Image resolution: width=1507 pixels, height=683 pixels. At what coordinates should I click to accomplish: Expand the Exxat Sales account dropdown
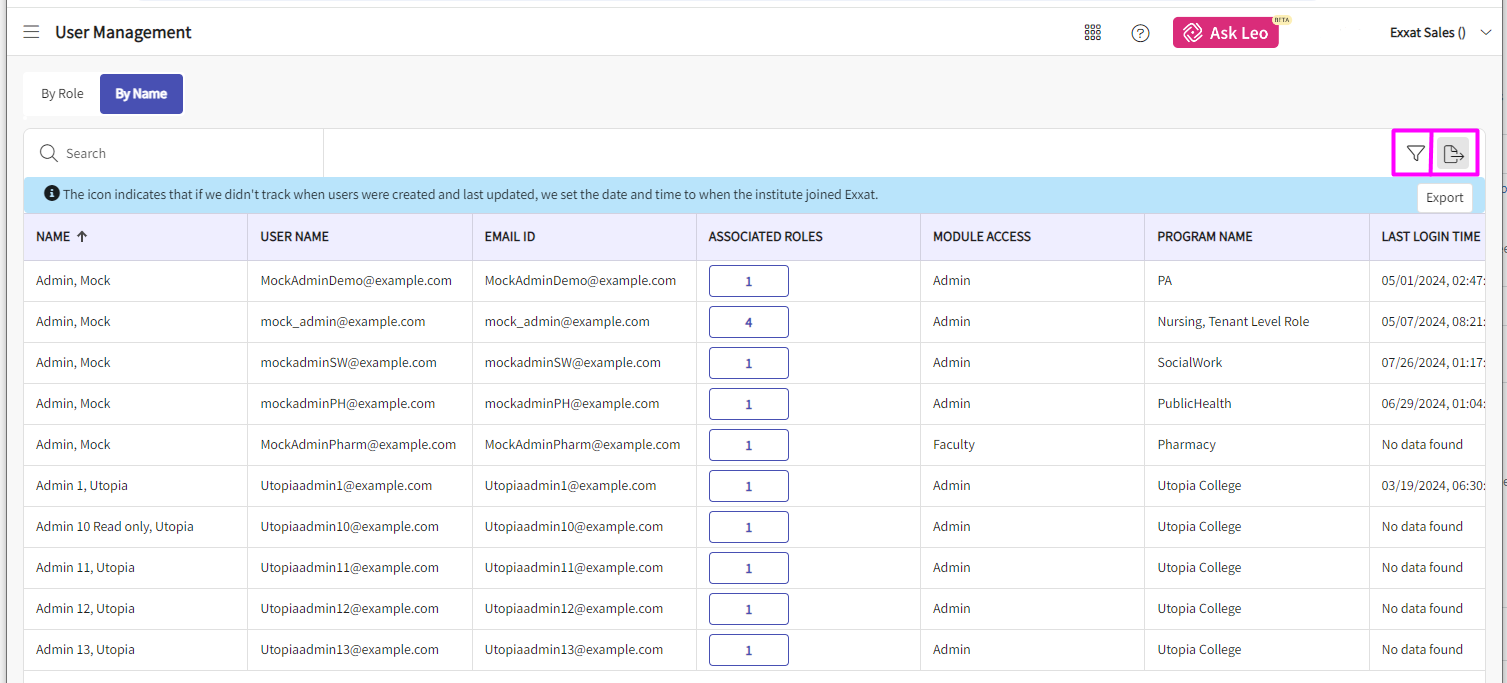click(1485, 33)
